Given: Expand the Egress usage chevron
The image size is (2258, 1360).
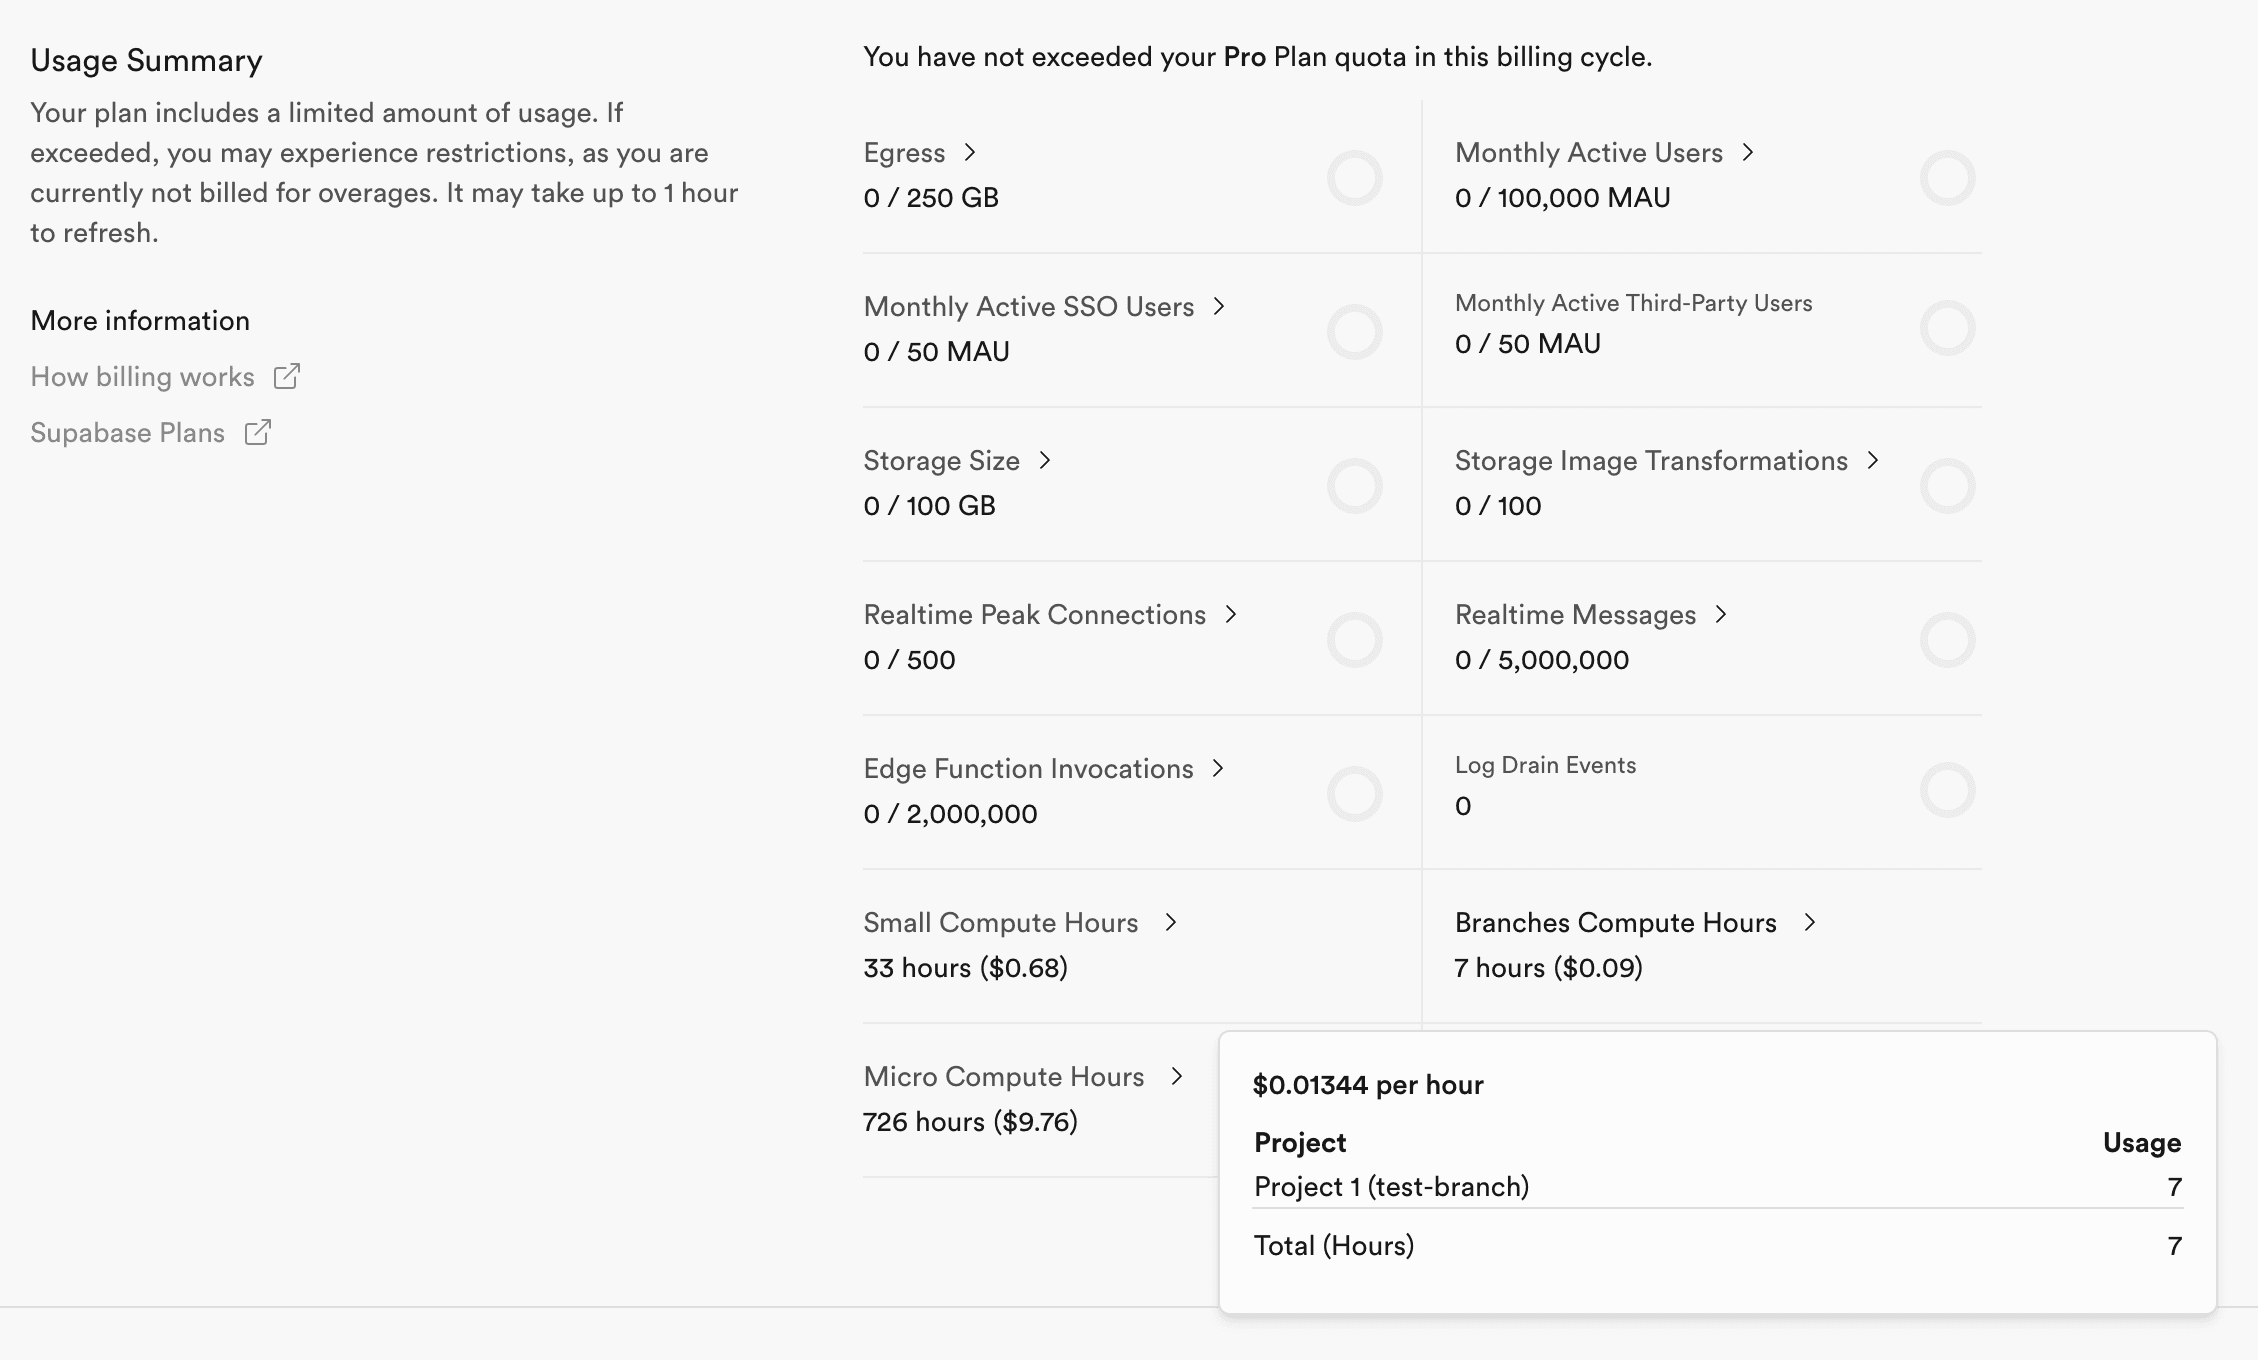Looking at the screenshot, I should (969, 152).
